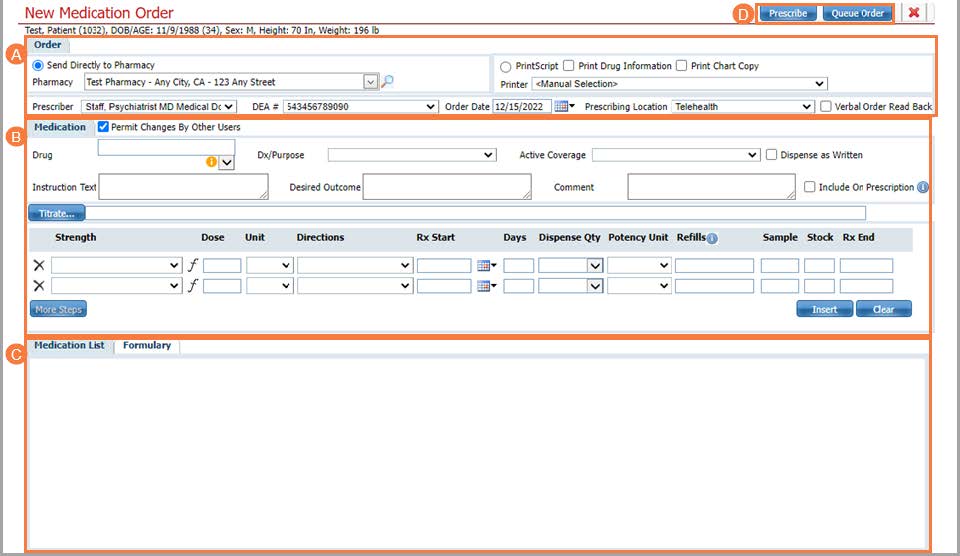Screen dimensions: 960x556
Task: Open the Order Date calendar icon
Action: pos(563,106)
